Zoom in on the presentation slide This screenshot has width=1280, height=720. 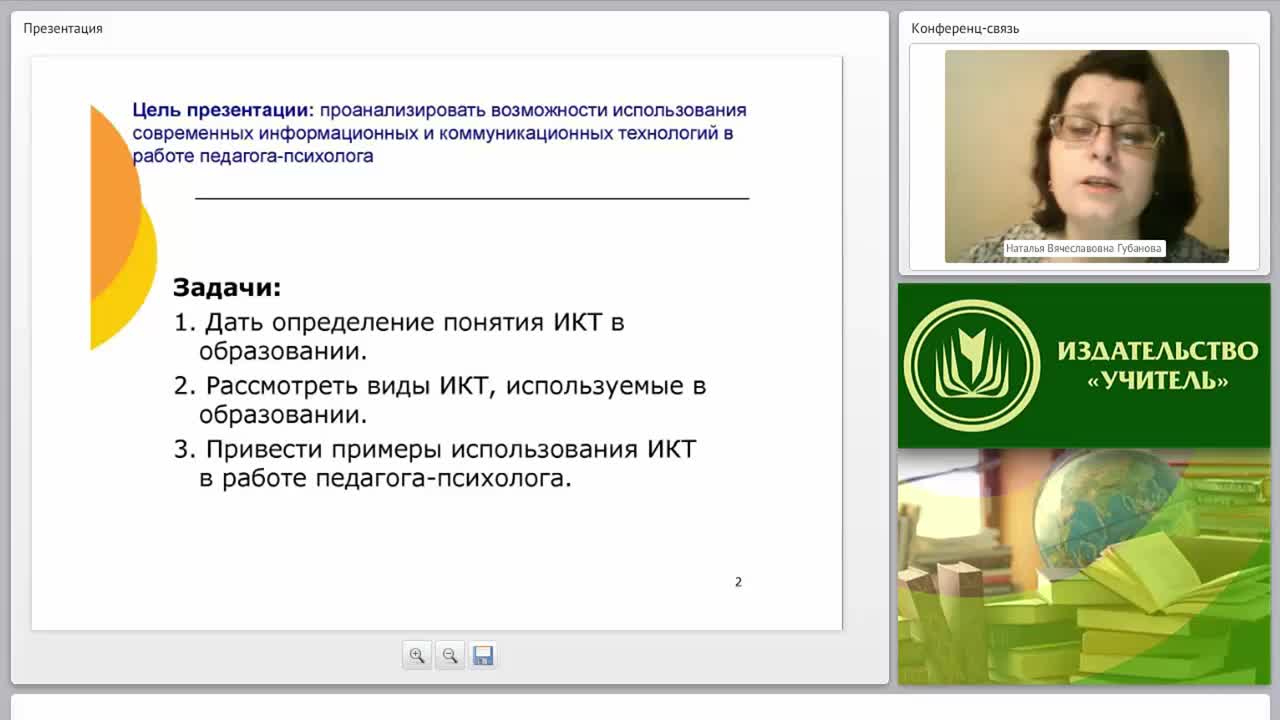click(x=417, y=656)
